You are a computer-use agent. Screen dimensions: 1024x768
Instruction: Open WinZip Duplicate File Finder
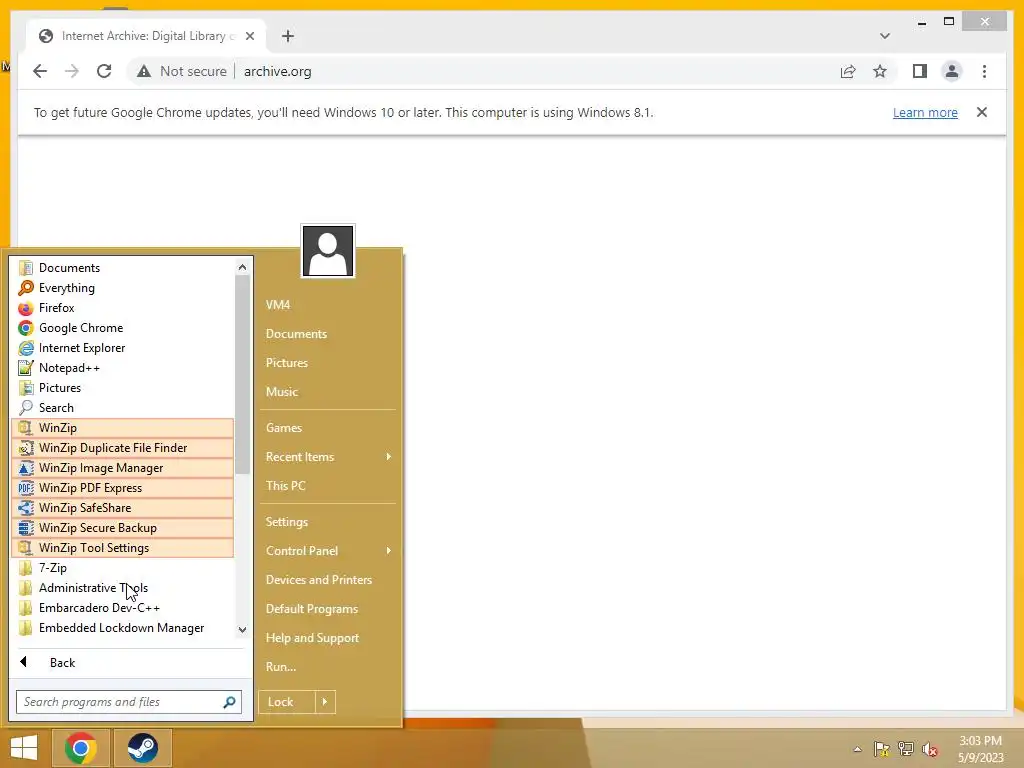click(123, 448)
